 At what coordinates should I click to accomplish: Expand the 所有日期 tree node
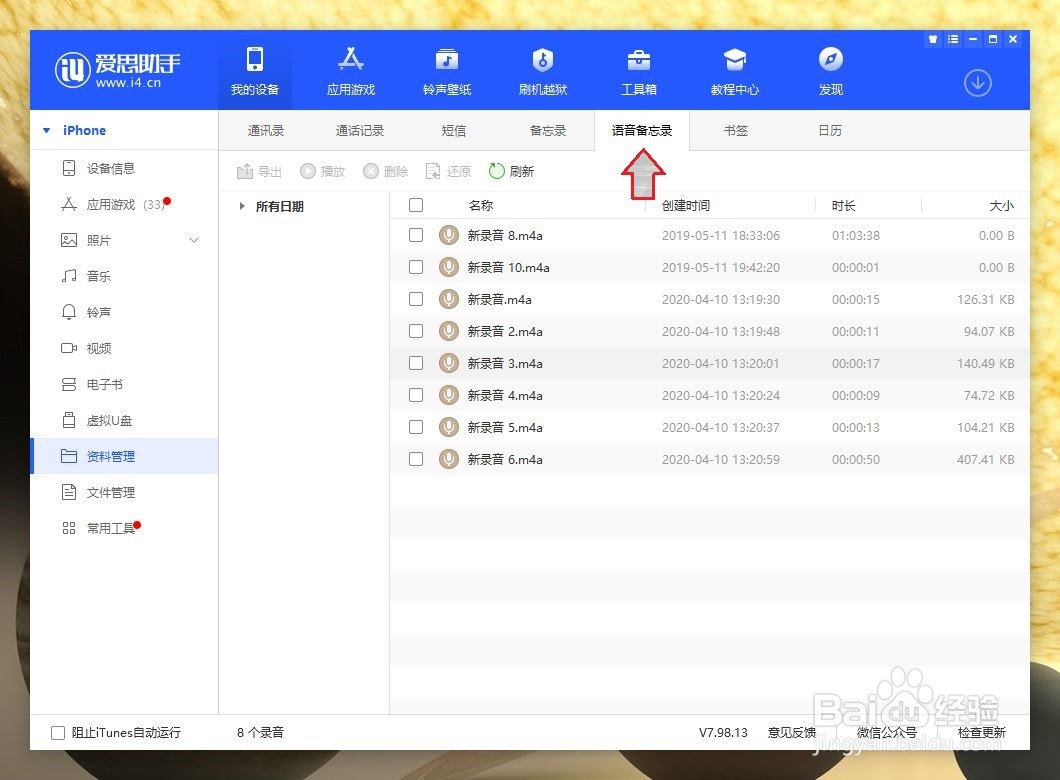point(241,206)
